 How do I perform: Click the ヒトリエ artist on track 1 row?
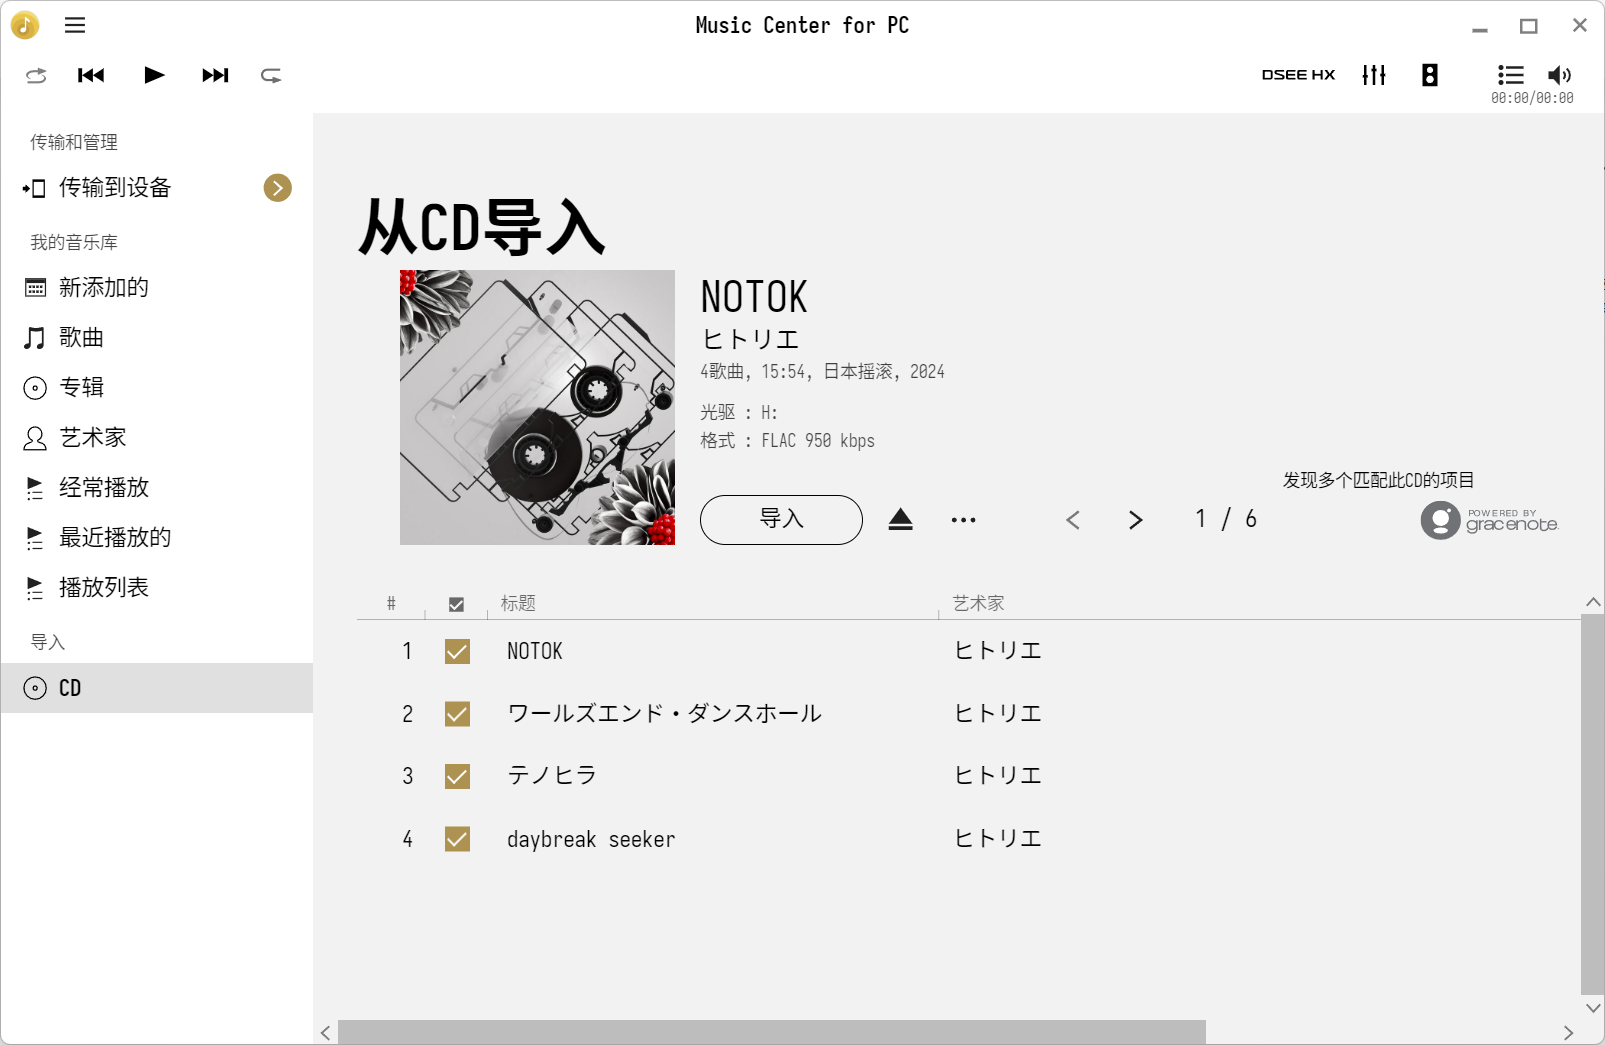(x=998, y=651)
